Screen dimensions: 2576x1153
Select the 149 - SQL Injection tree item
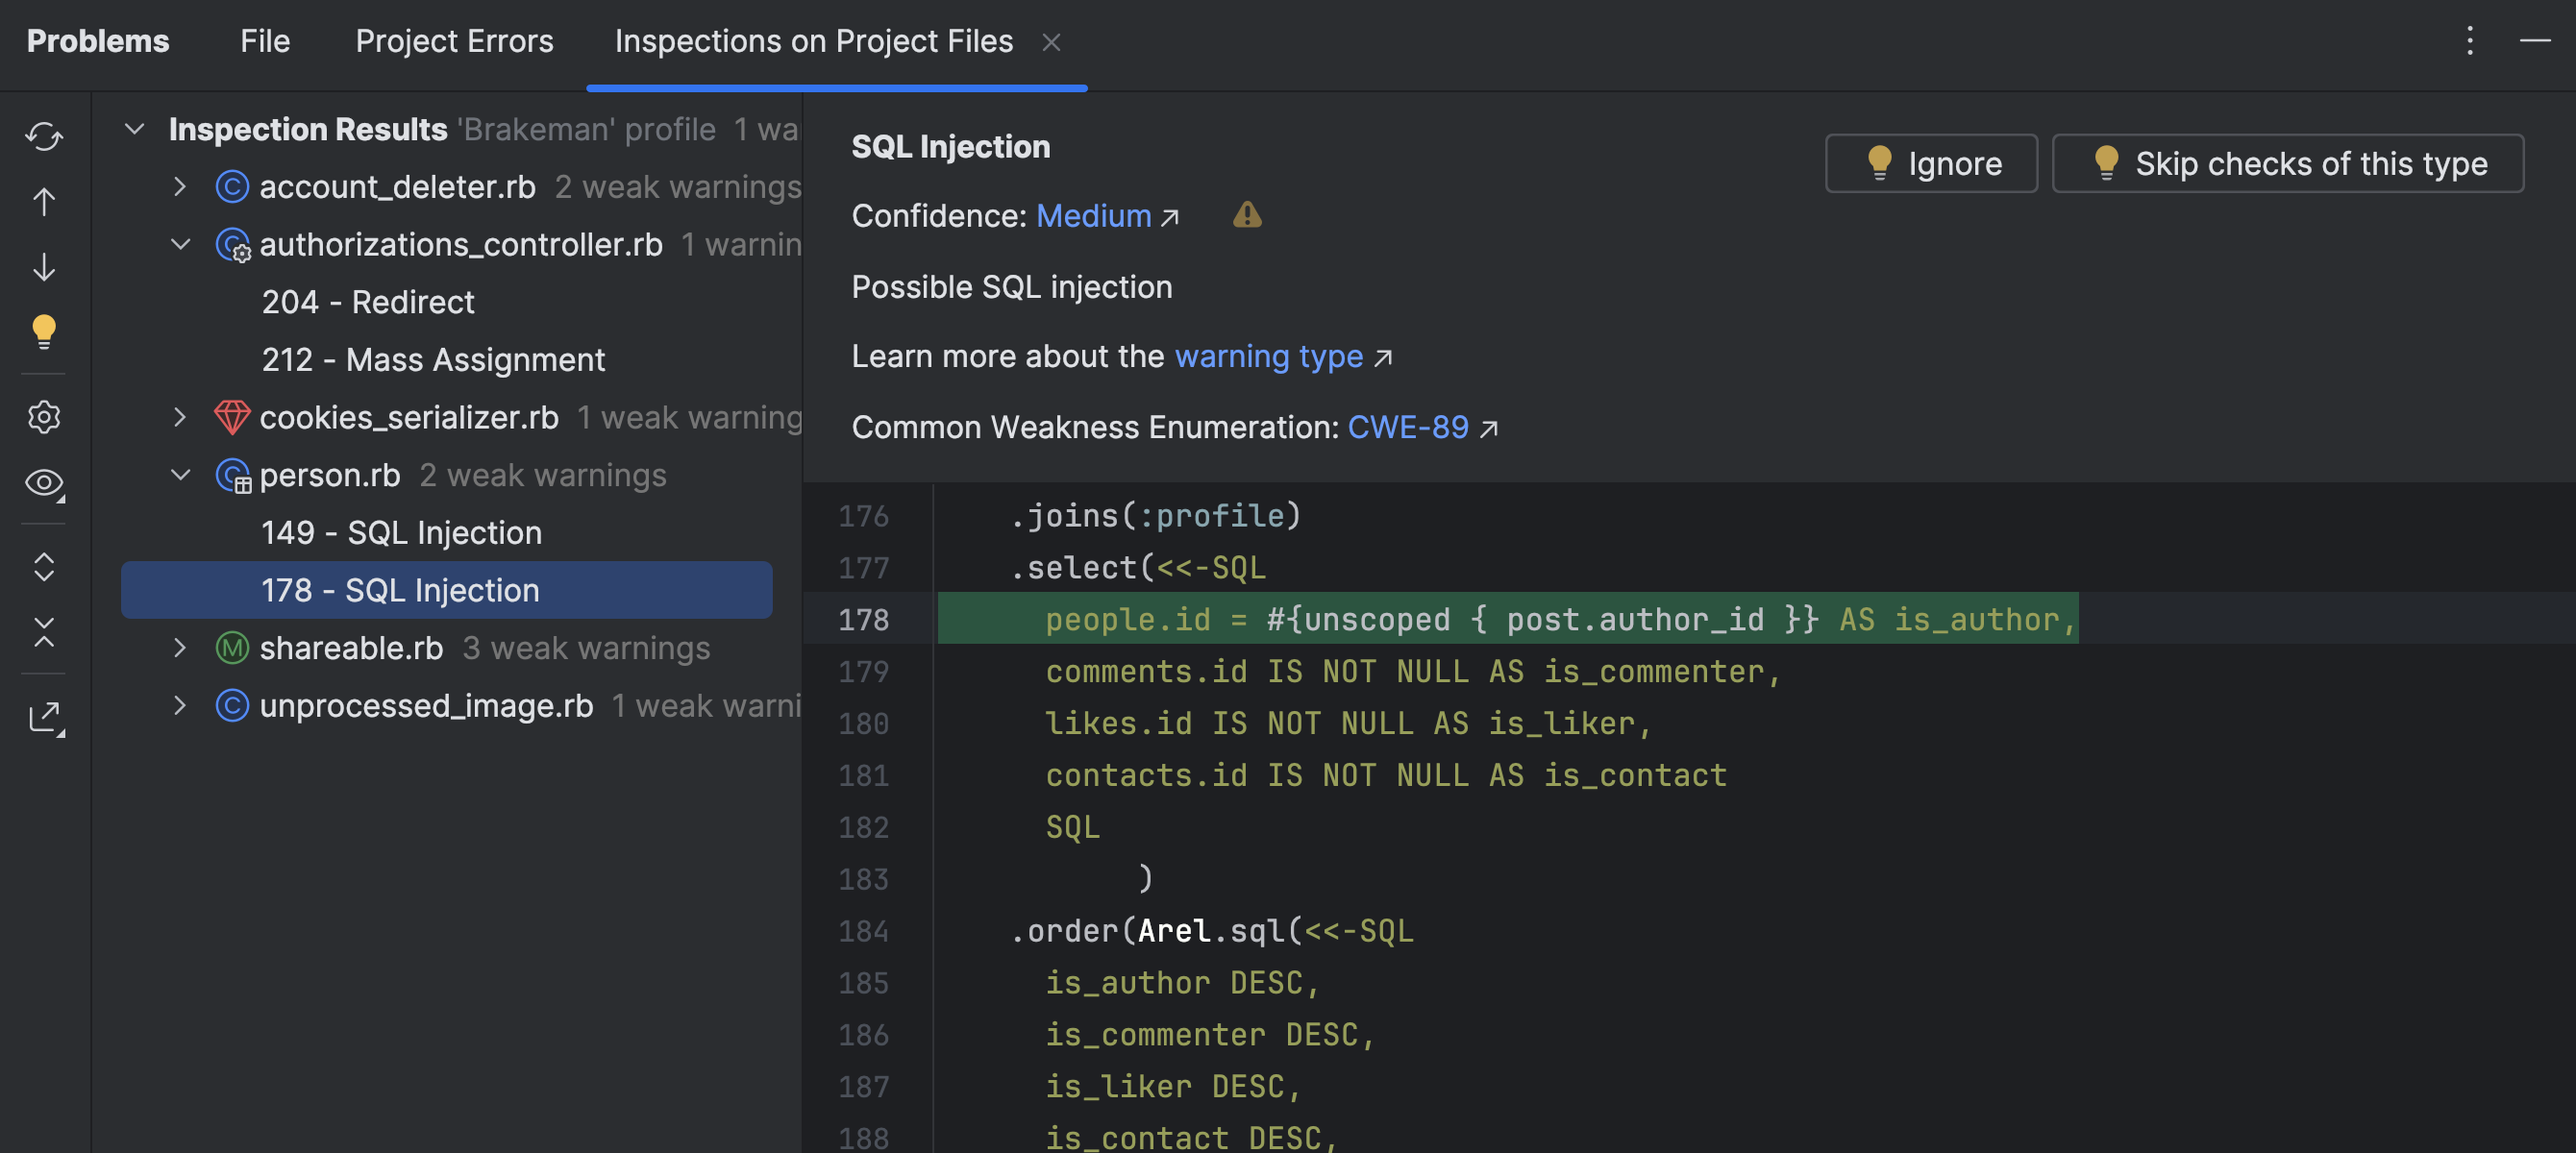coord(401,530)
